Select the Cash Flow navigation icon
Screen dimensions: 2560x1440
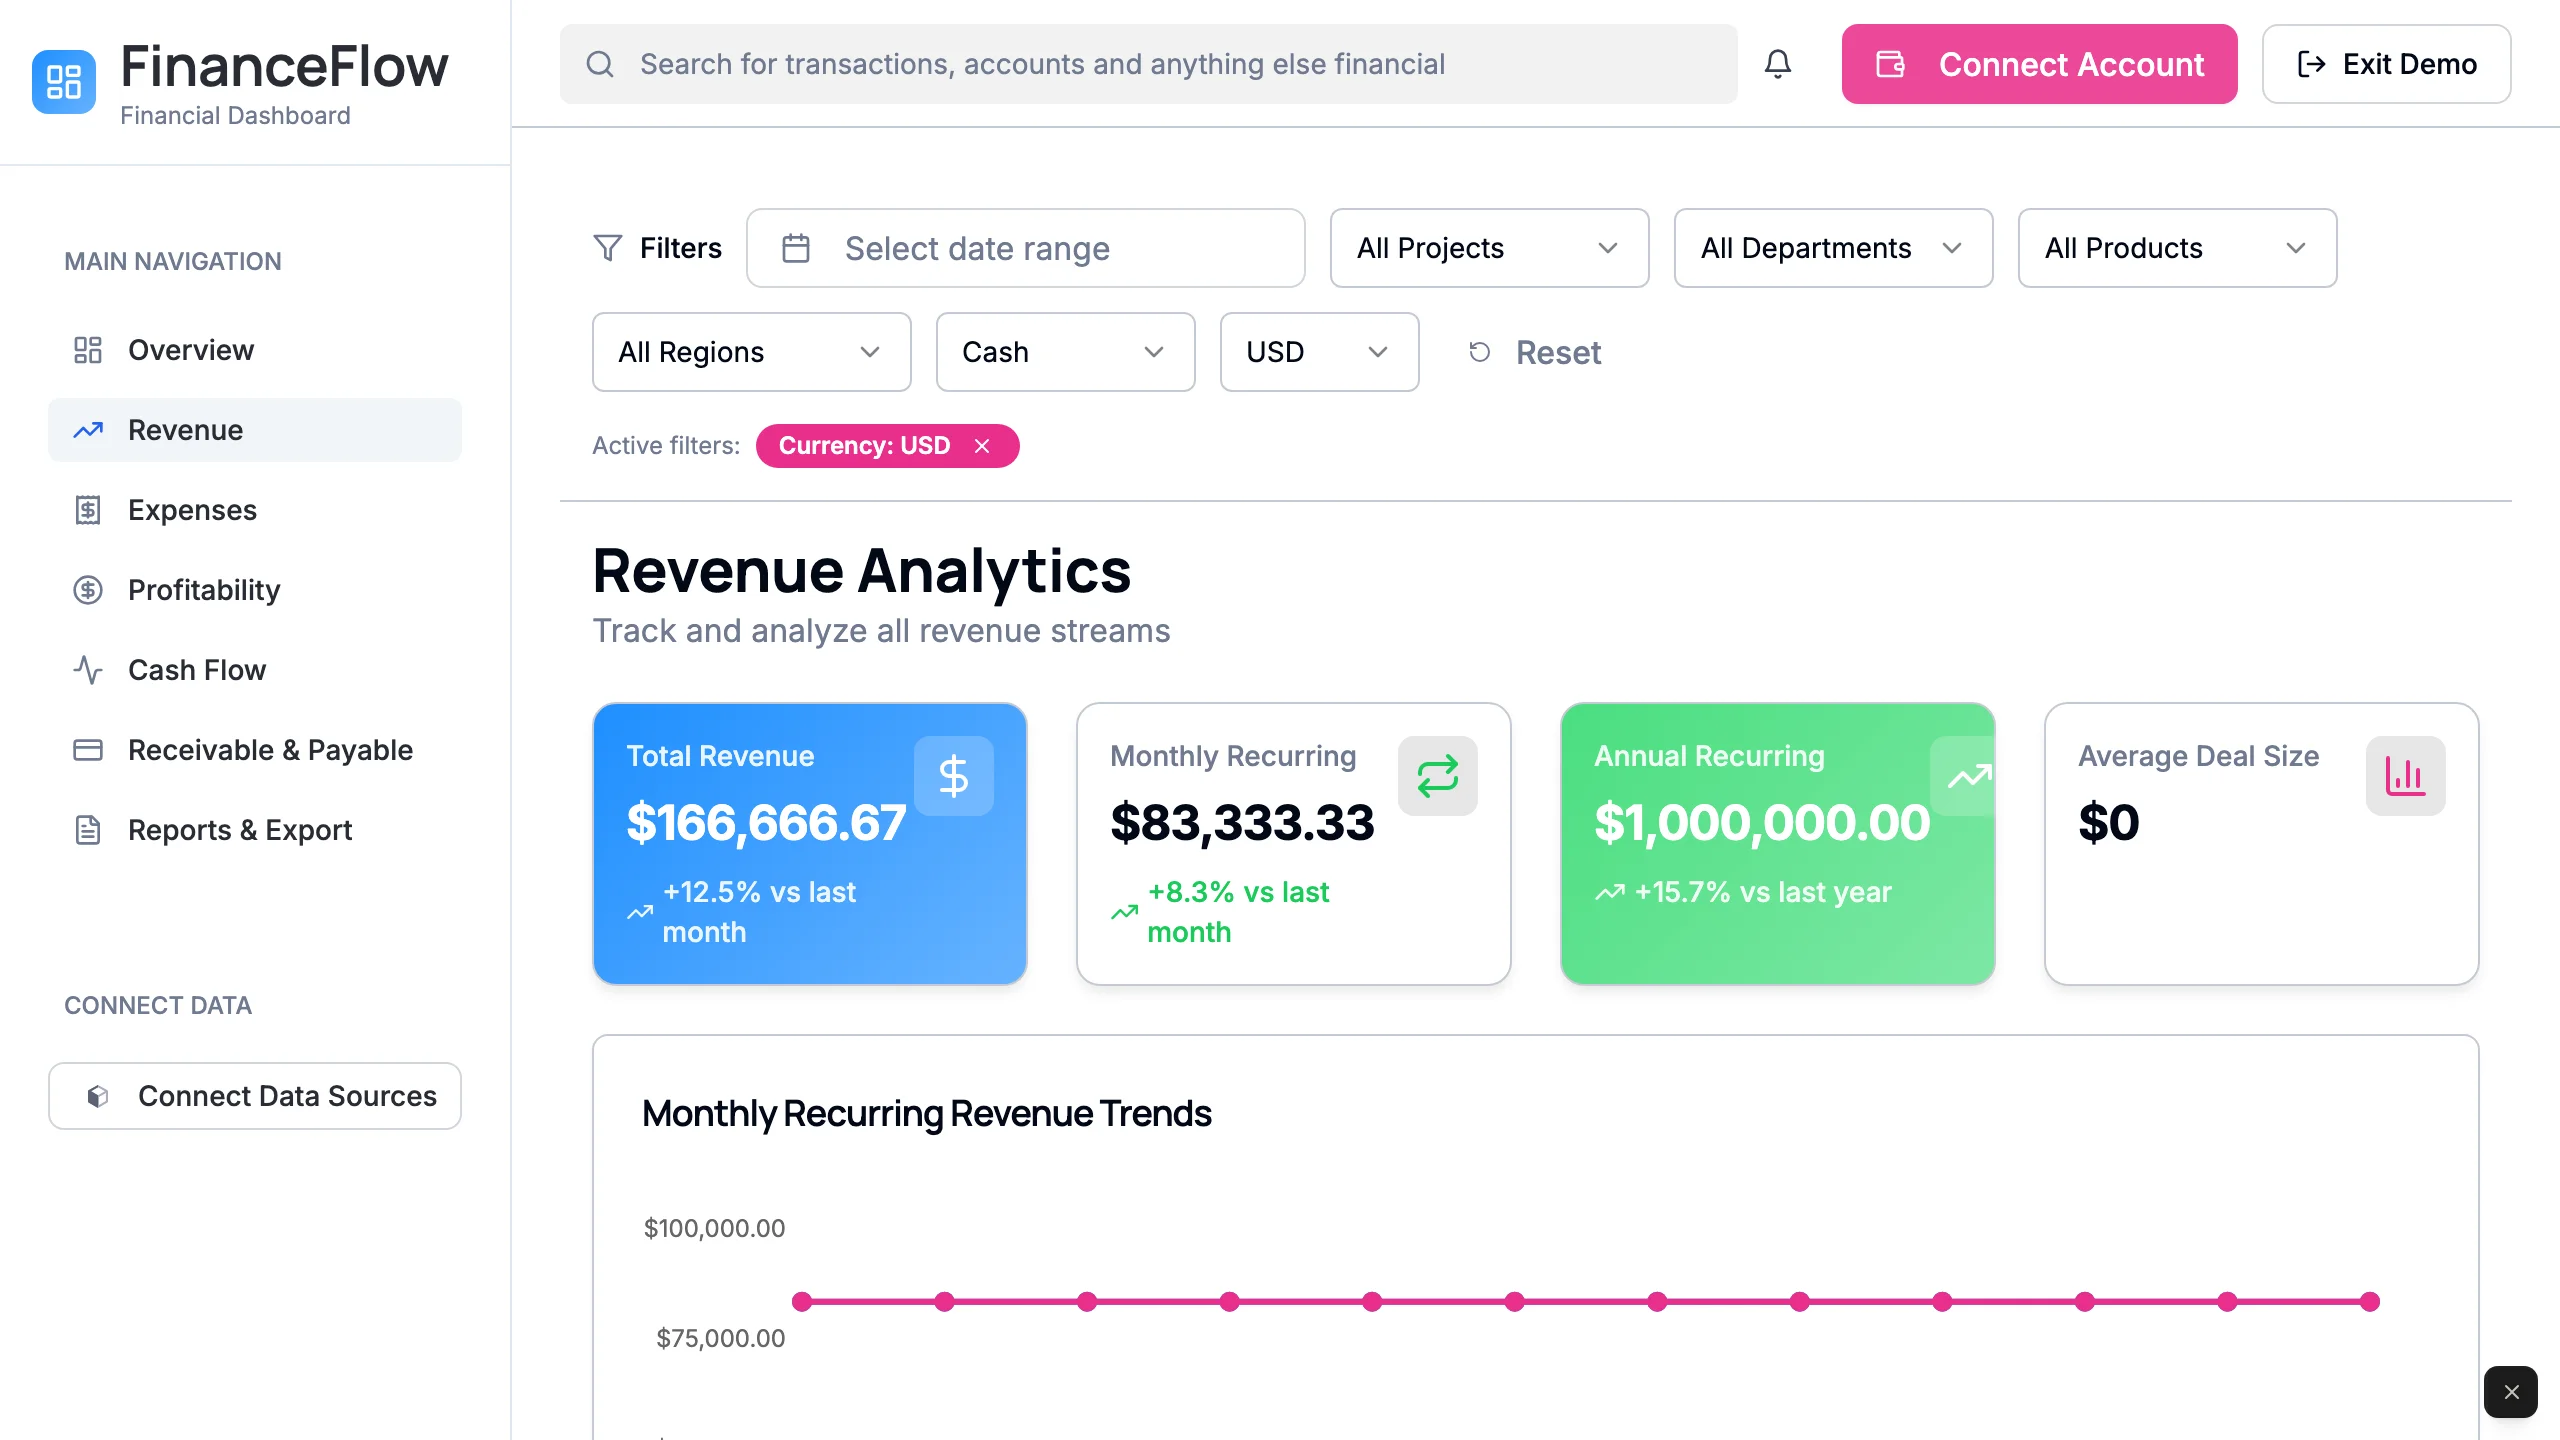coord(88,670)
